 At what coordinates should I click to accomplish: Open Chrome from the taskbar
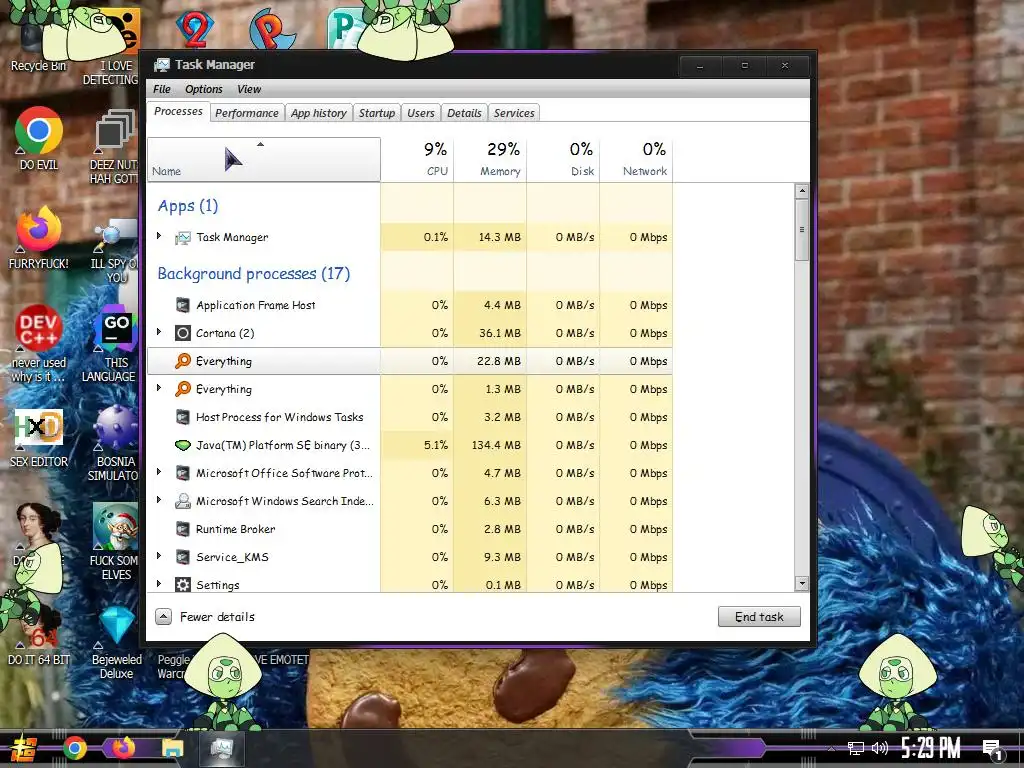tap(75, 748)
